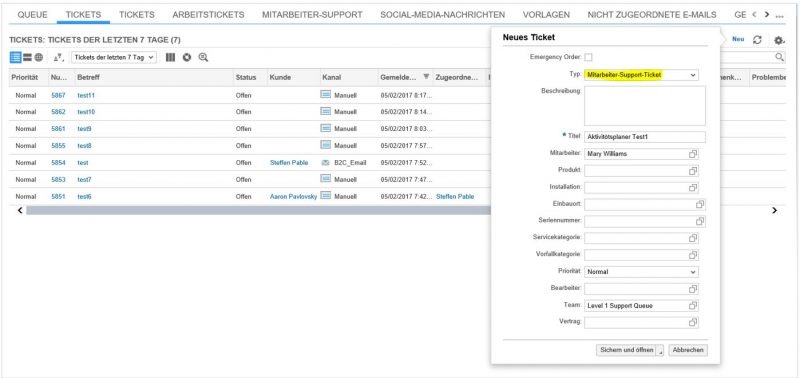Click the email channel icon in row test
Screen dimensions: 800x378
(326, 163)
